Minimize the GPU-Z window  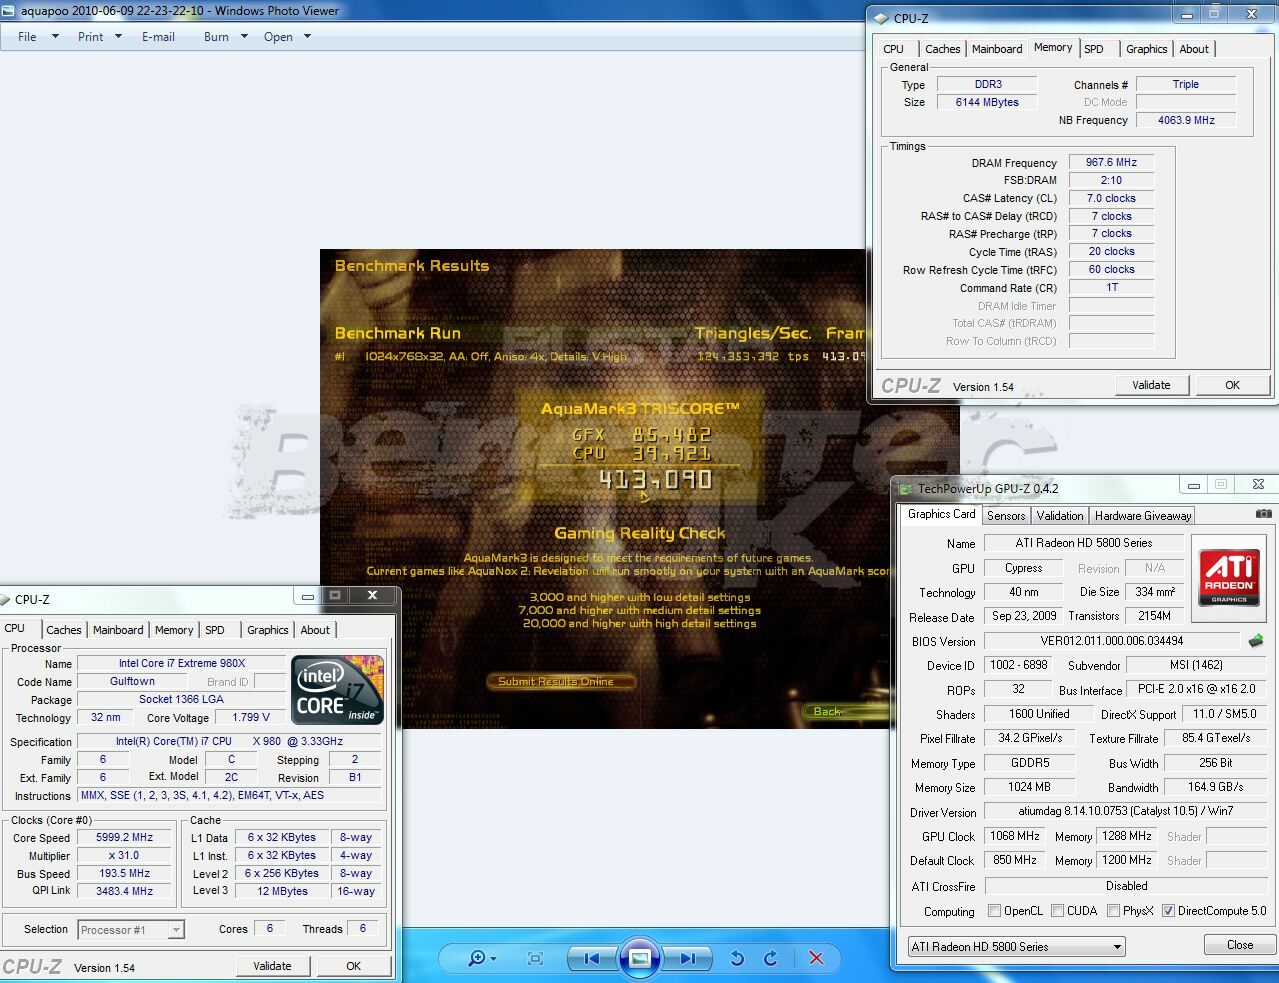coord(1194,485)
